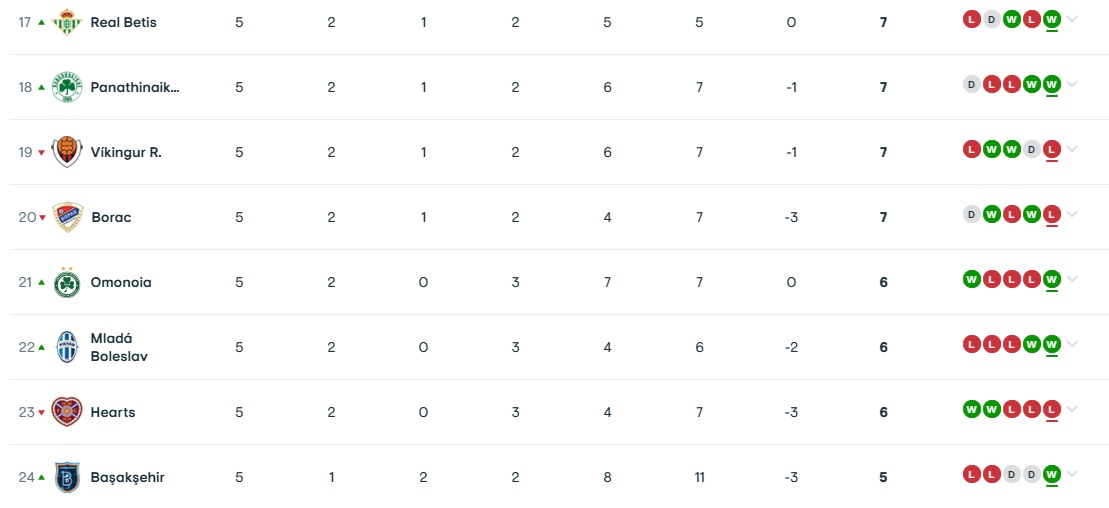This screenshot has height=508, width=1109.
Task: Click Panathinaikos' first D form badge
Action: pyautogui.click(x=972, y=84)
